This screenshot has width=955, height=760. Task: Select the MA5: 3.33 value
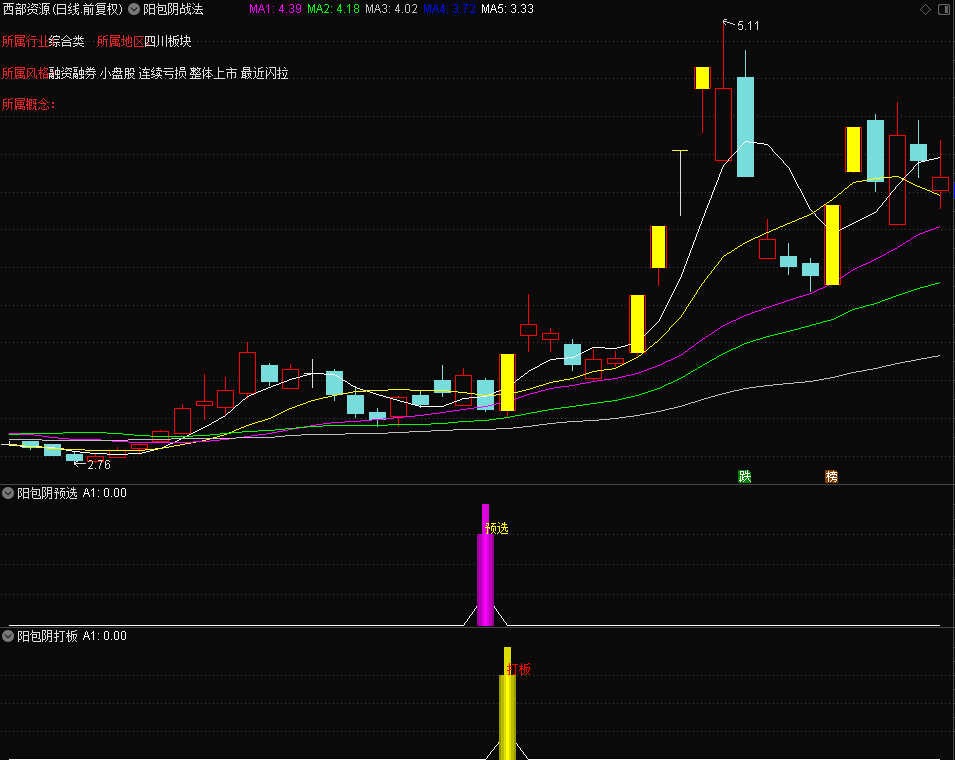coord(507,9)
